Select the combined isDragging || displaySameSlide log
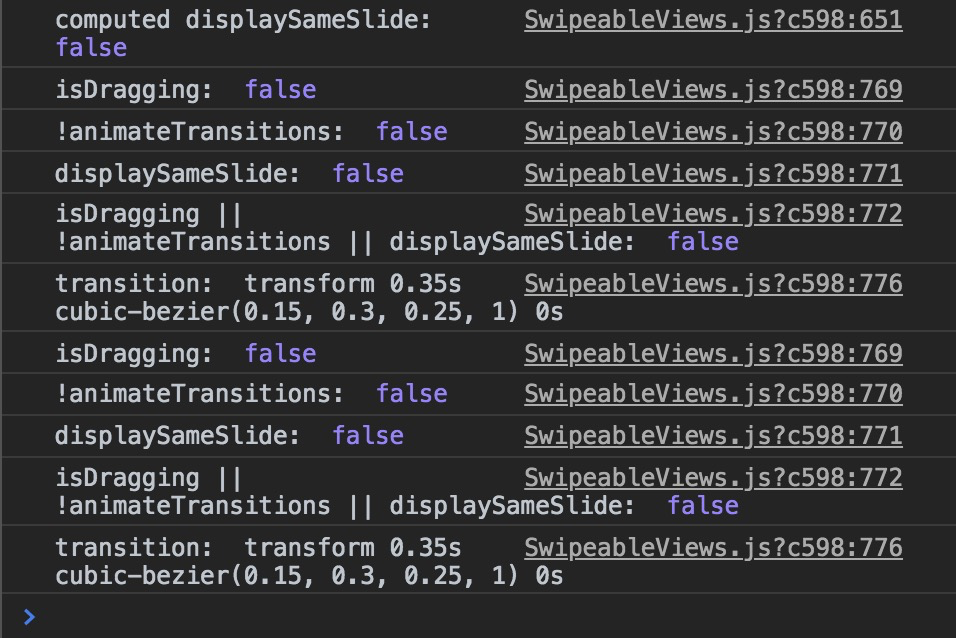The width and height of the screenshot is (956, 638). pos(300,227)
